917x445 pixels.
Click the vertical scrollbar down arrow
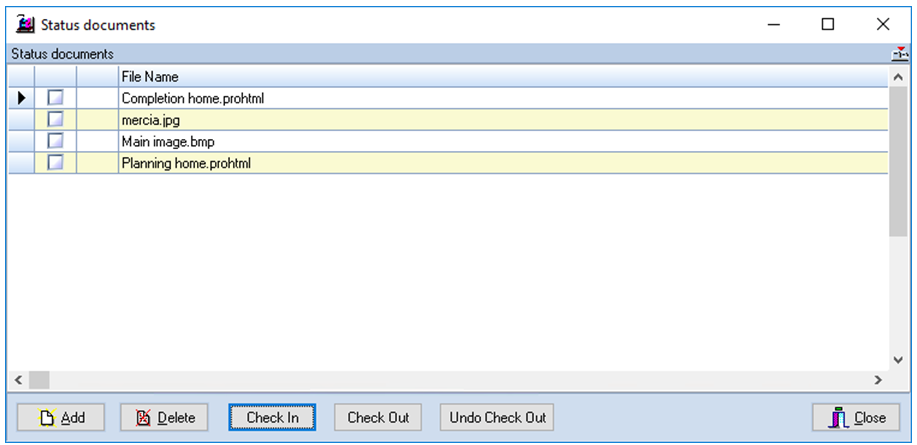pyautogui.click(x=898, y=360)
